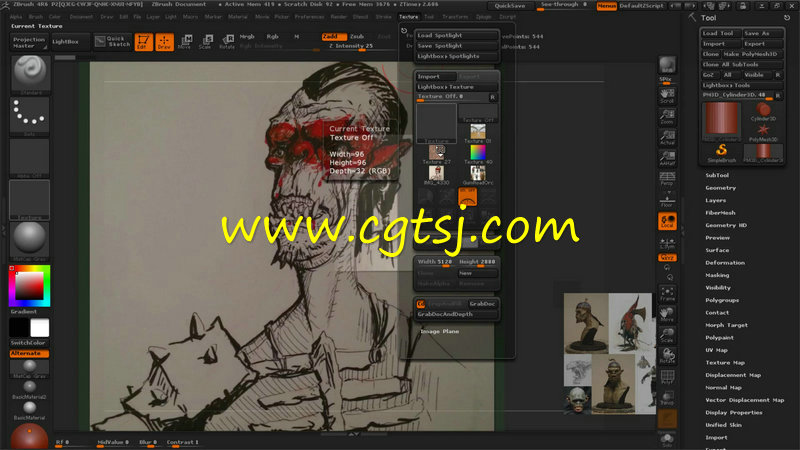The height and width of the screenshot is (450, 800).
Task: Click the GrabDoc button
Action: [x=482, y=304]
